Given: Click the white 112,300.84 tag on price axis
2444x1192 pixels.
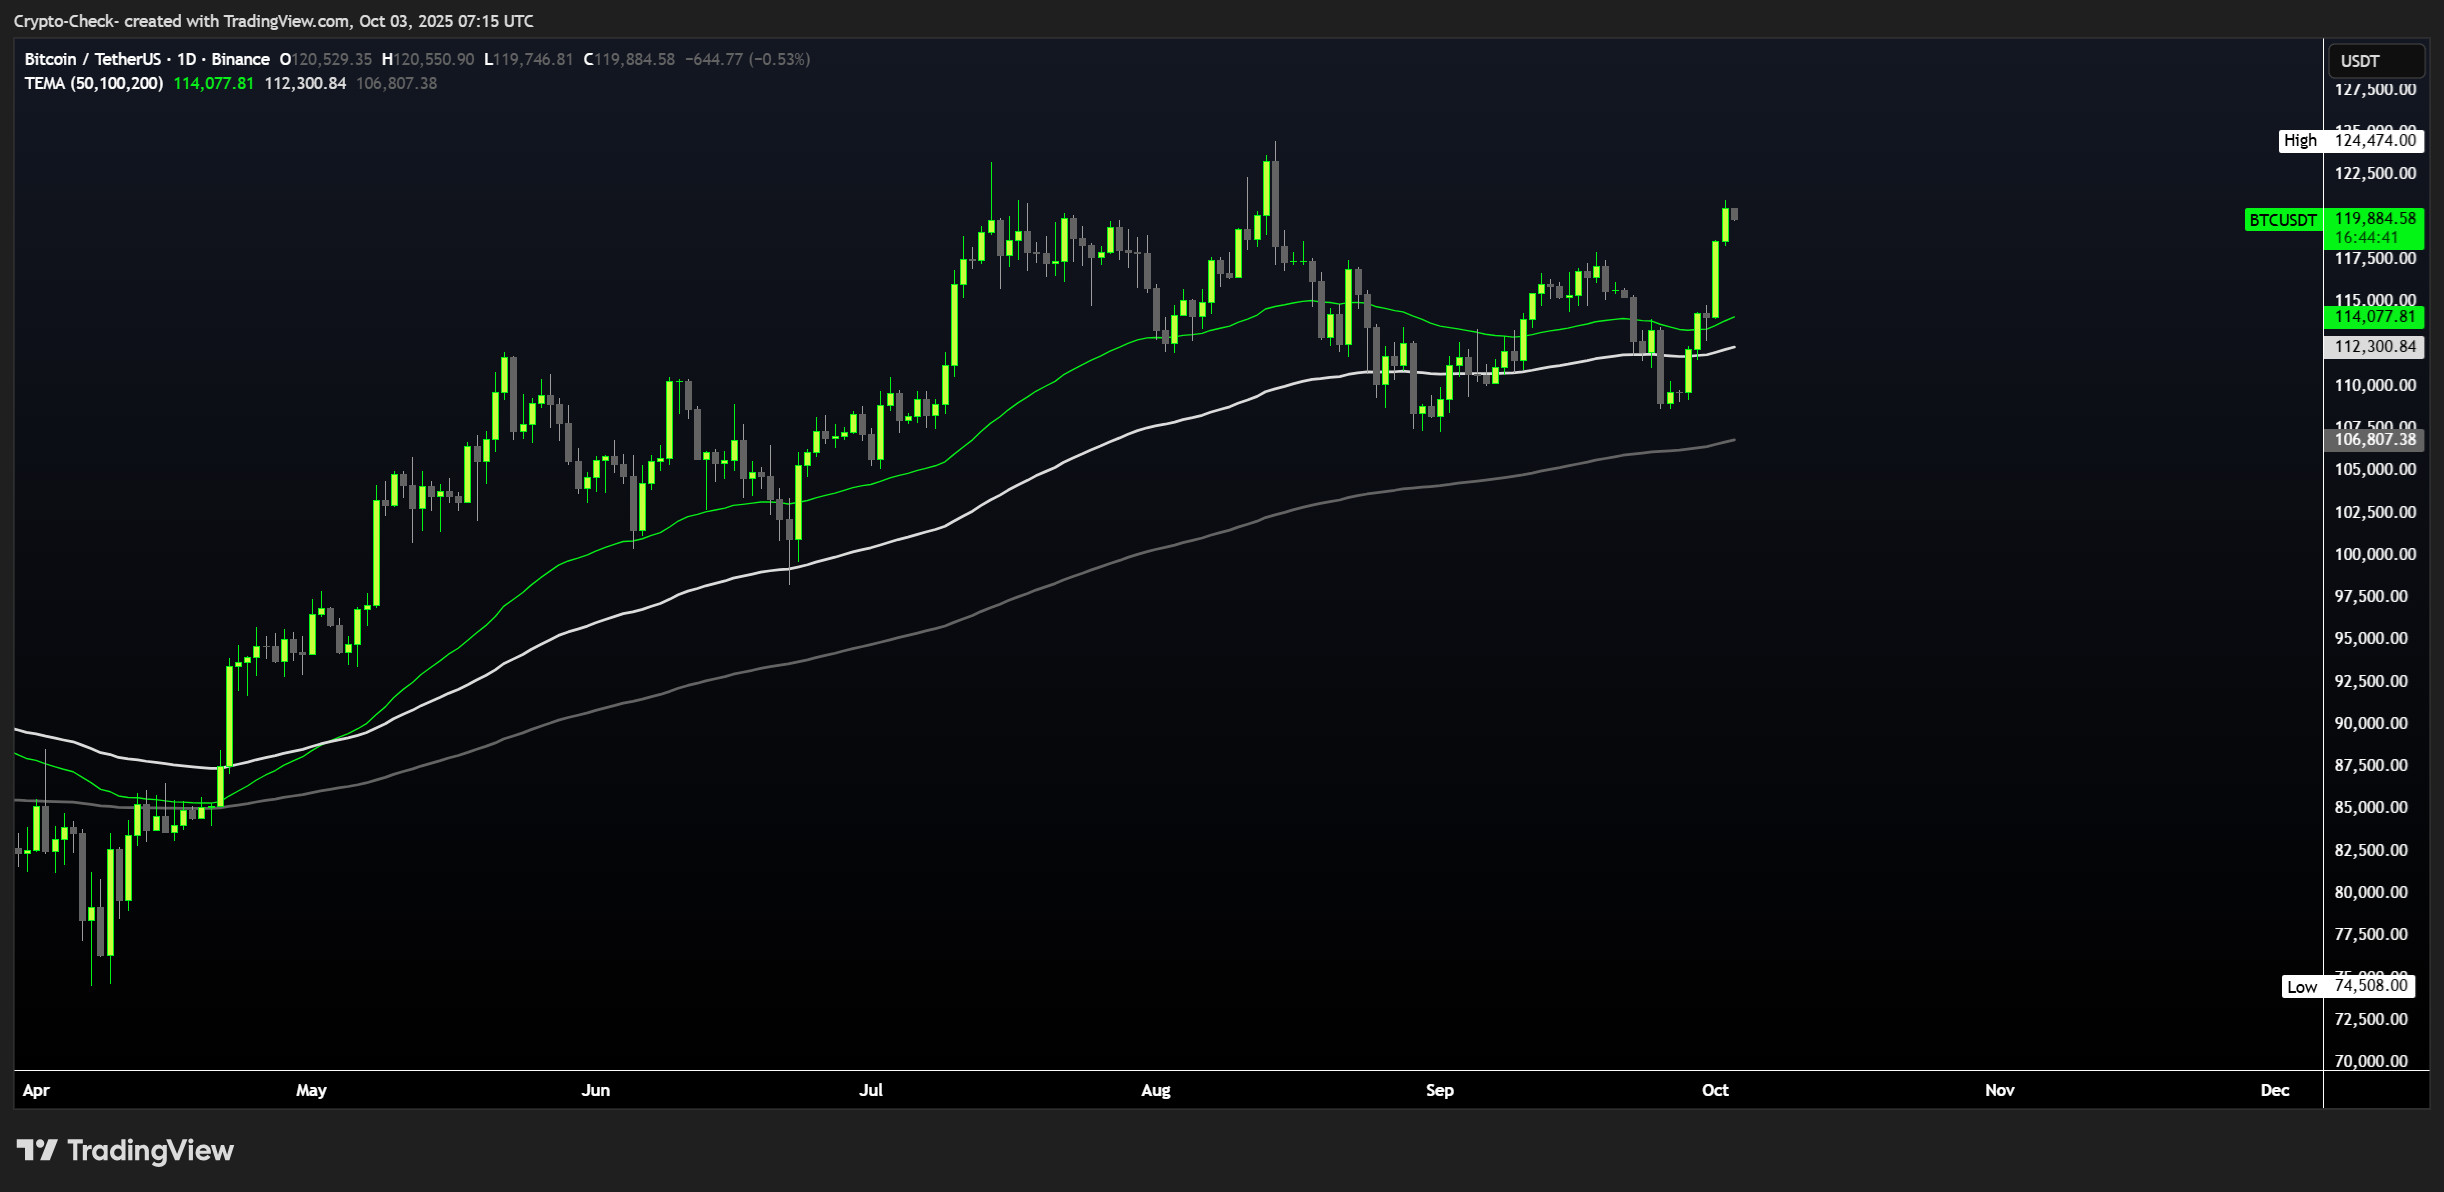Looking at the screenshot, I should (x=2375, y=347).
